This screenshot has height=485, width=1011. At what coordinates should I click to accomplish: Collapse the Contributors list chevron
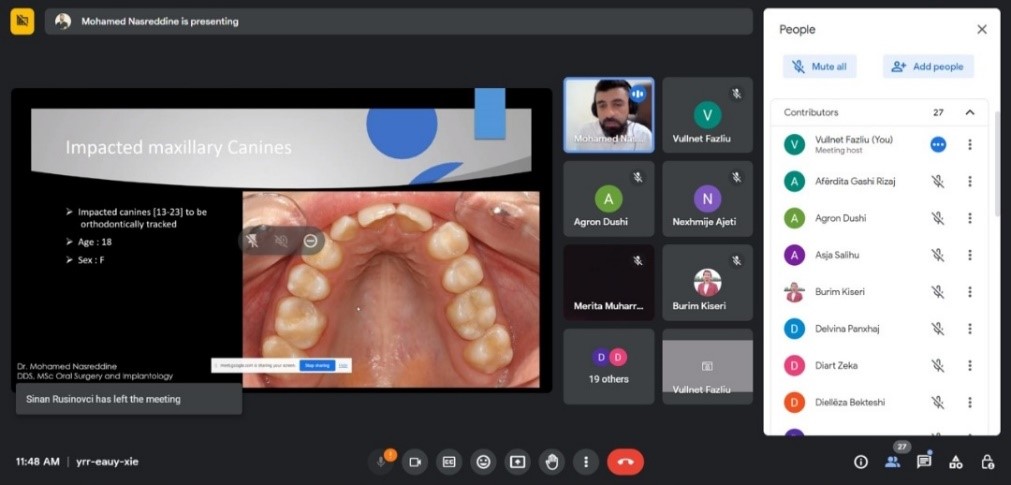[969, 113]
